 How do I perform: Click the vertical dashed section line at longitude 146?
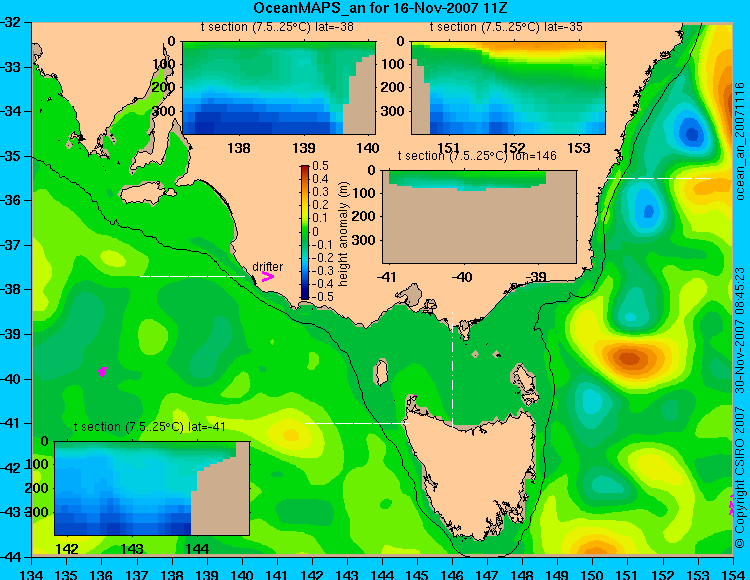pos(452,369)
